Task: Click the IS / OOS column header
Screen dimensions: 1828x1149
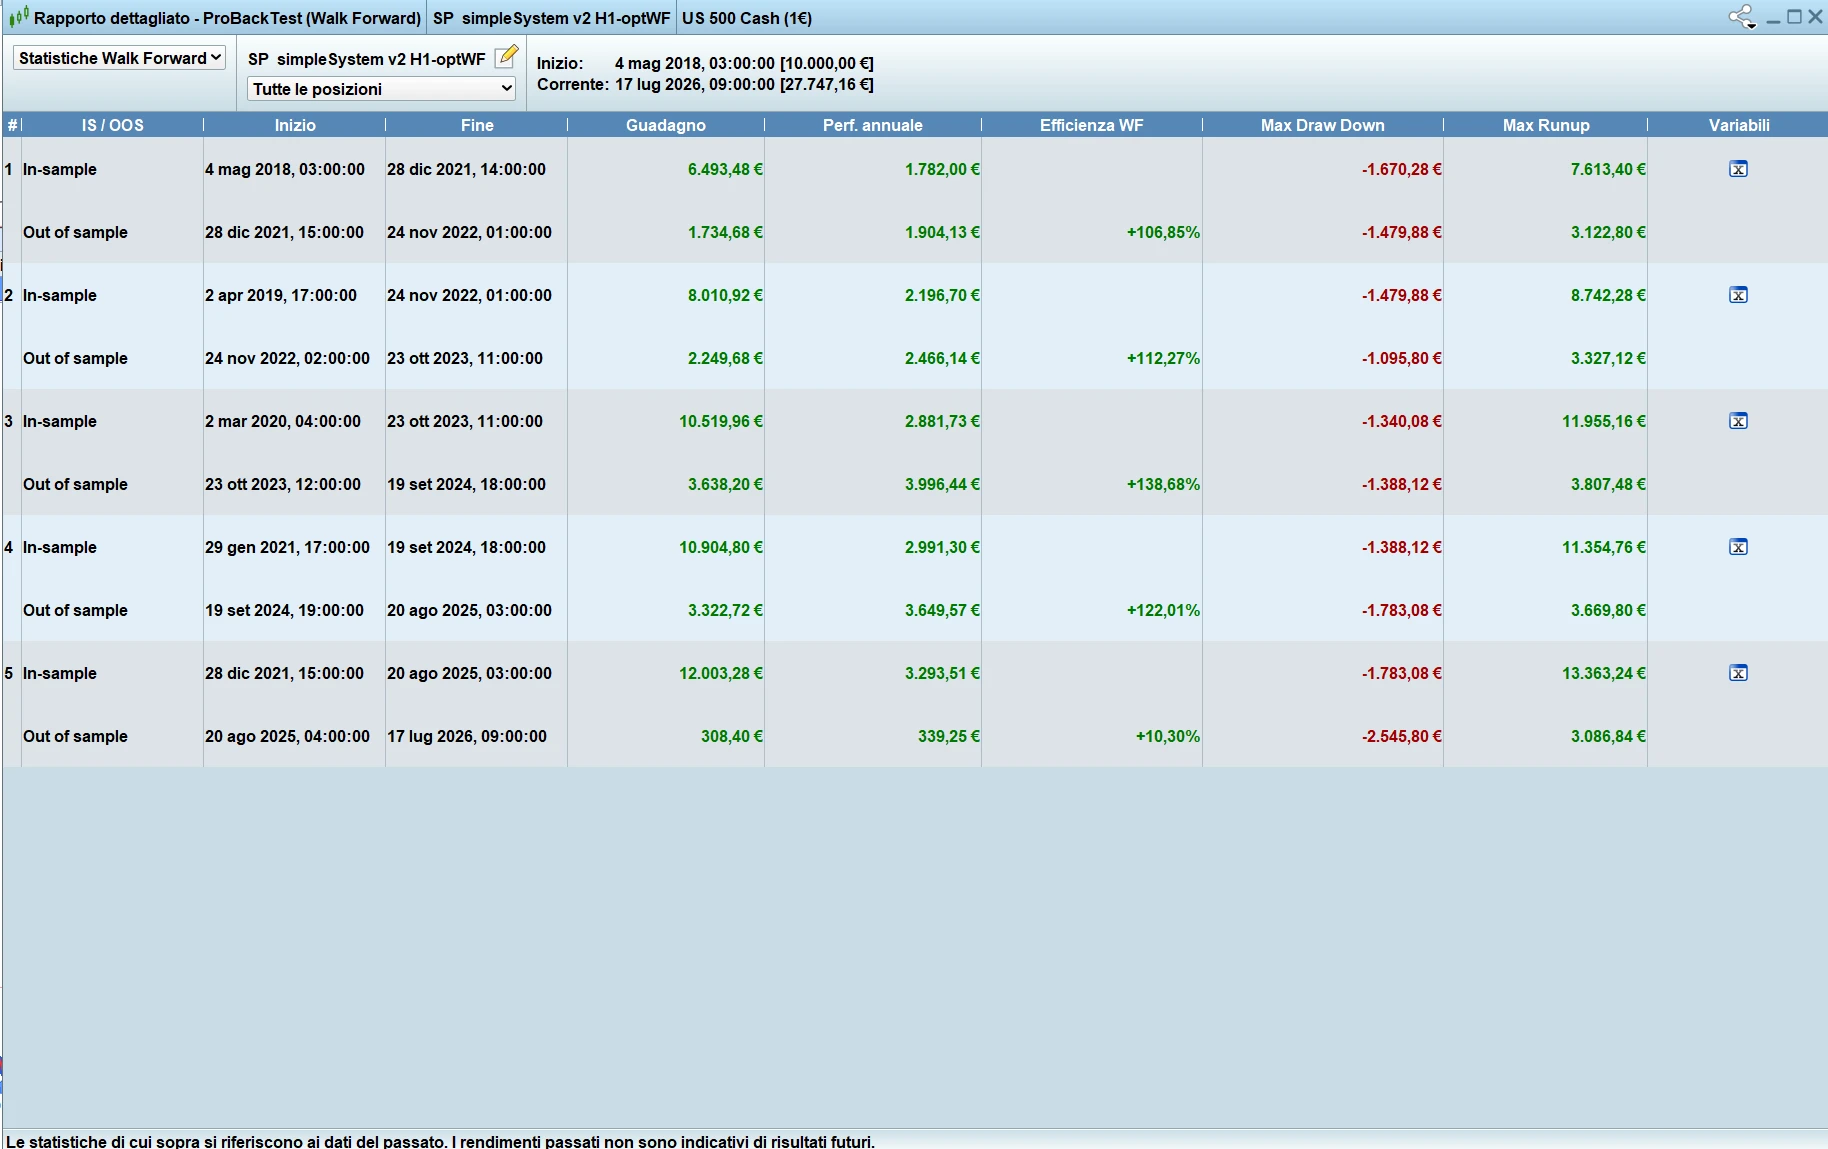Action: coord(112,125)
